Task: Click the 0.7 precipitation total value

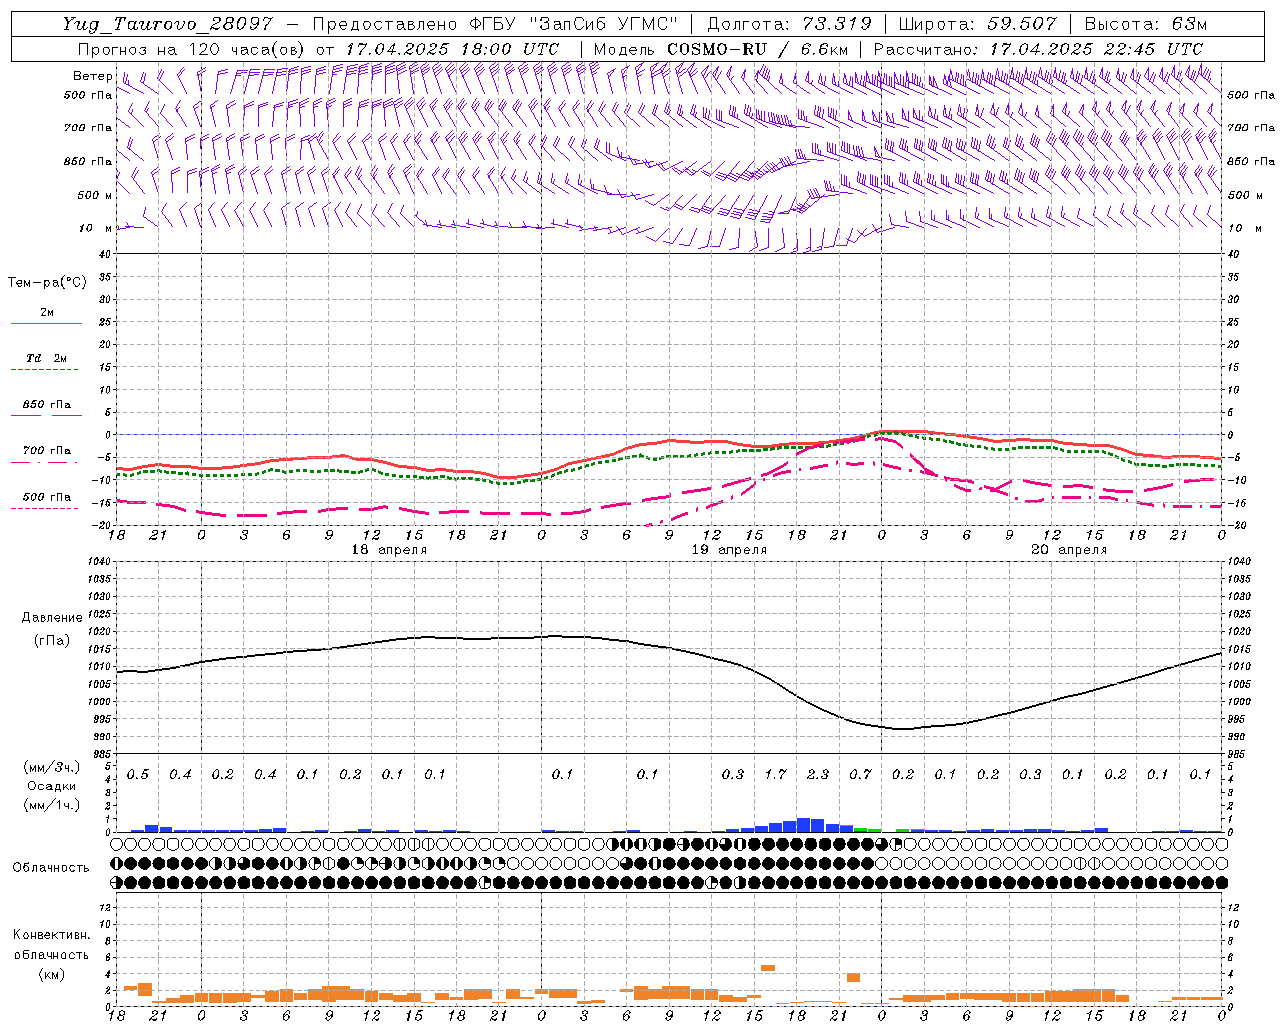Action: 860,774
